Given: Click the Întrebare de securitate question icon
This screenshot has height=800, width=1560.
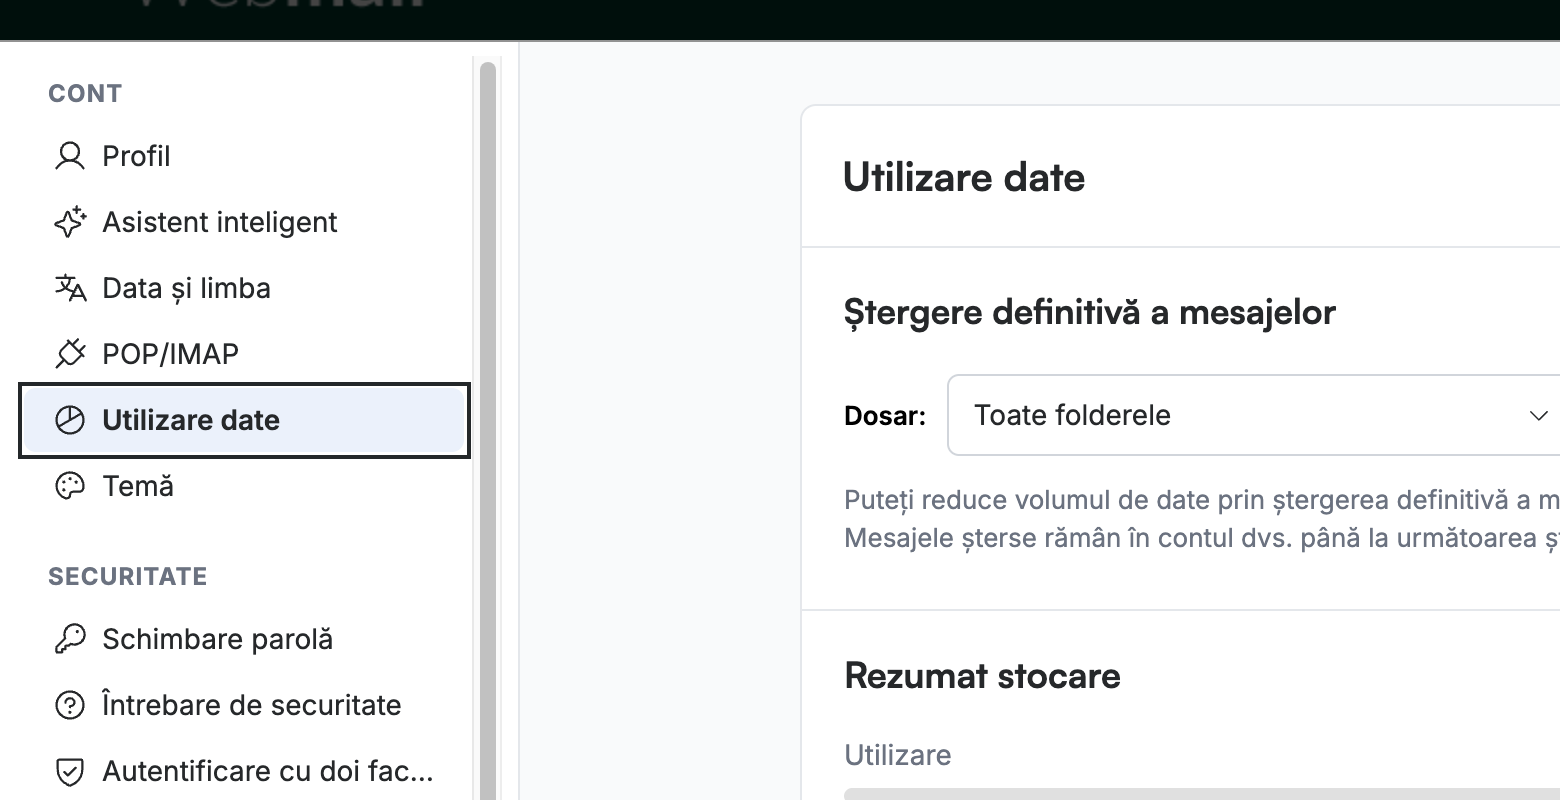Looking at the screenshot, I should [x=69, y=705].
